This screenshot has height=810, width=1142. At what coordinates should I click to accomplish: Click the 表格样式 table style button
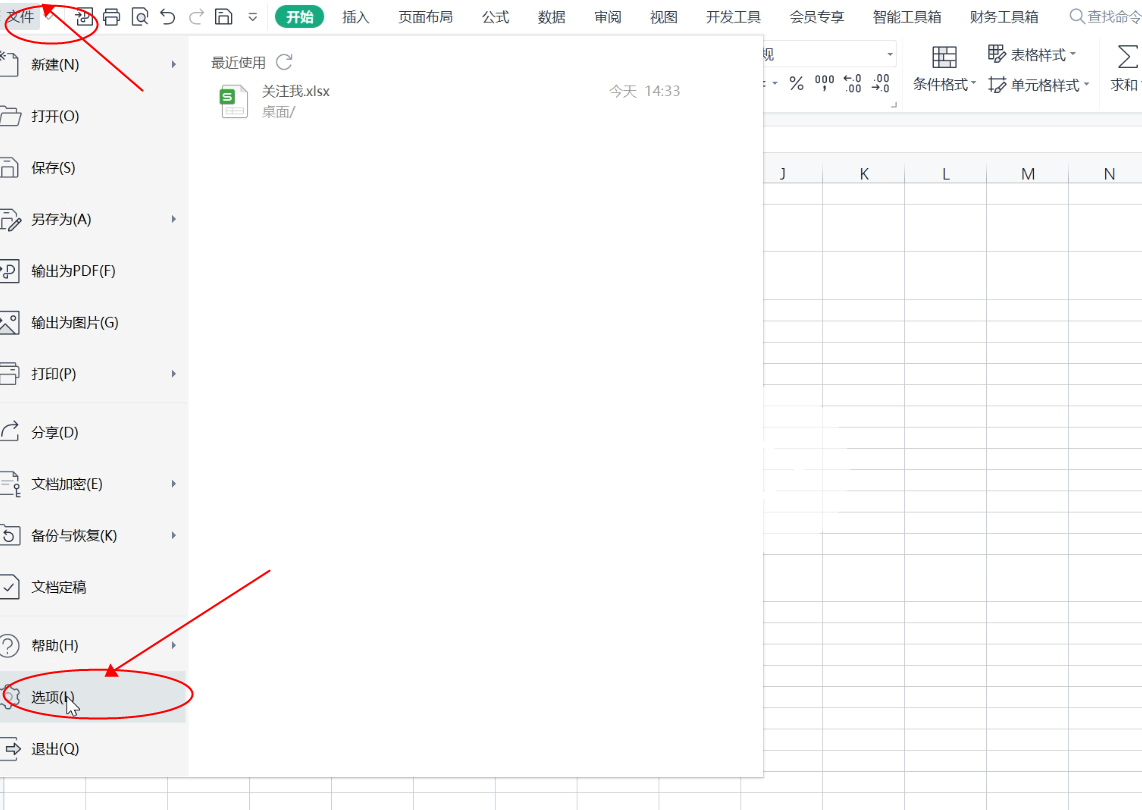pyautogui.click(x=1032, y=54)
